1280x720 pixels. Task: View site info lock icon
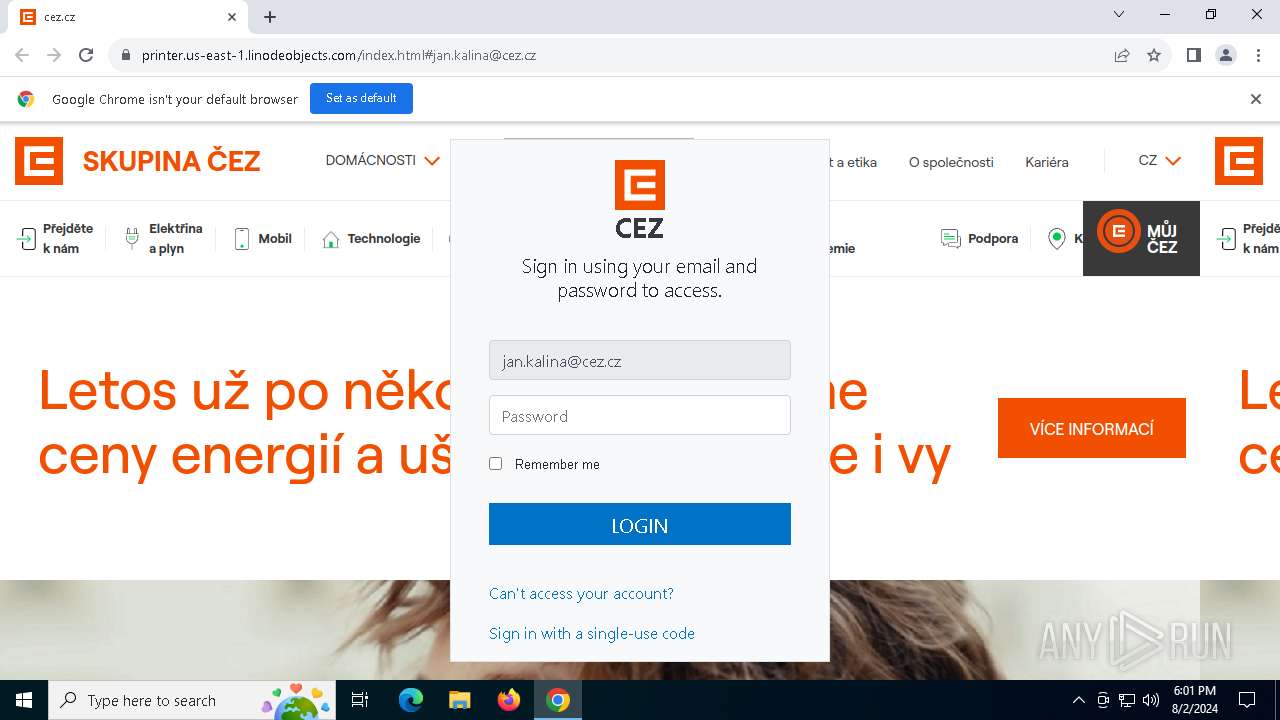tap(125, 55)
